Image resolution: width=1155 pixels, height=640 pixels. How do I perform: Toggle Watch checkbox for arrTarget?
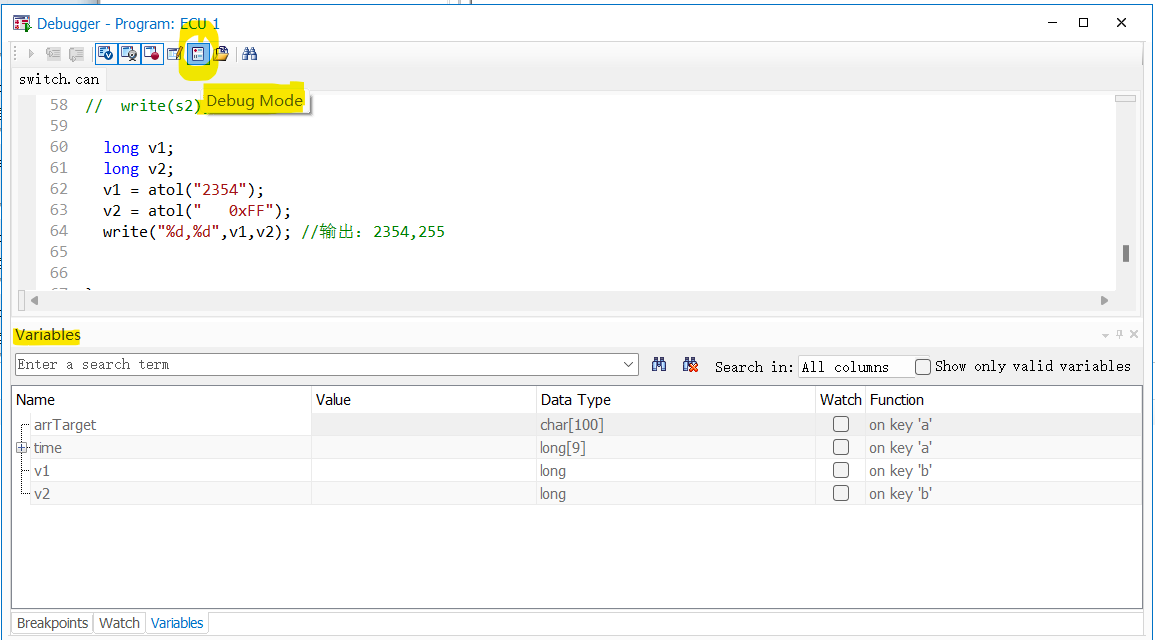840,424
